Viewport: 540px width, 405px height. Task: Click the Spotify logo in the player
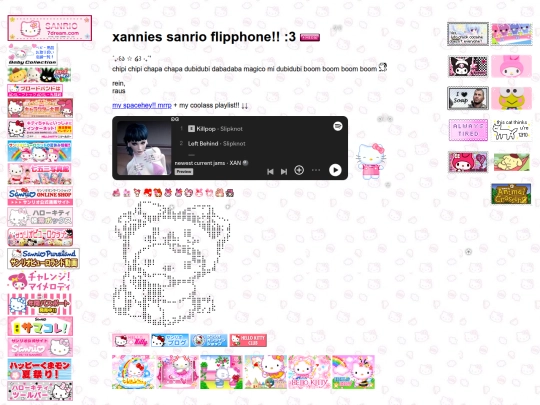tap(338, 126)
